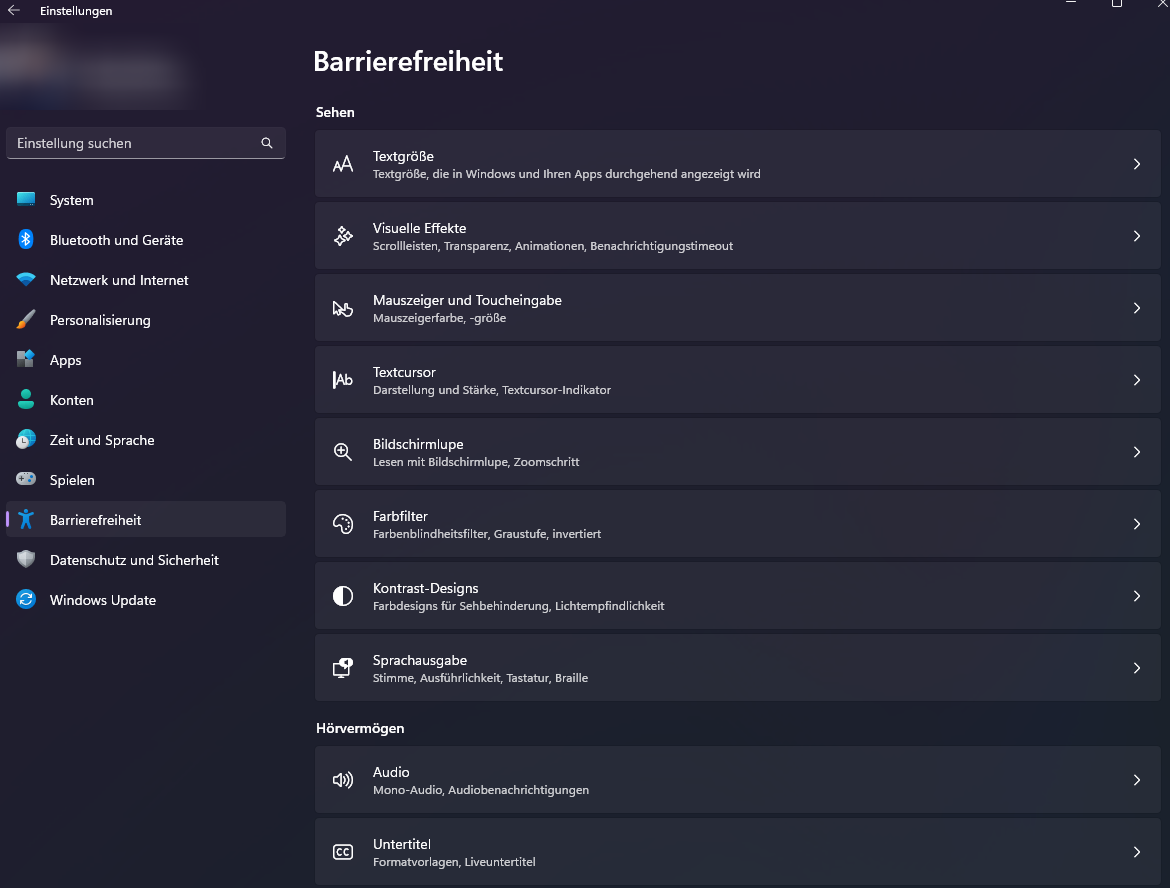This screenshot has width=1170, height=888.
Task: Click the Farbfilter palette icon
Action: coord(343,524)
